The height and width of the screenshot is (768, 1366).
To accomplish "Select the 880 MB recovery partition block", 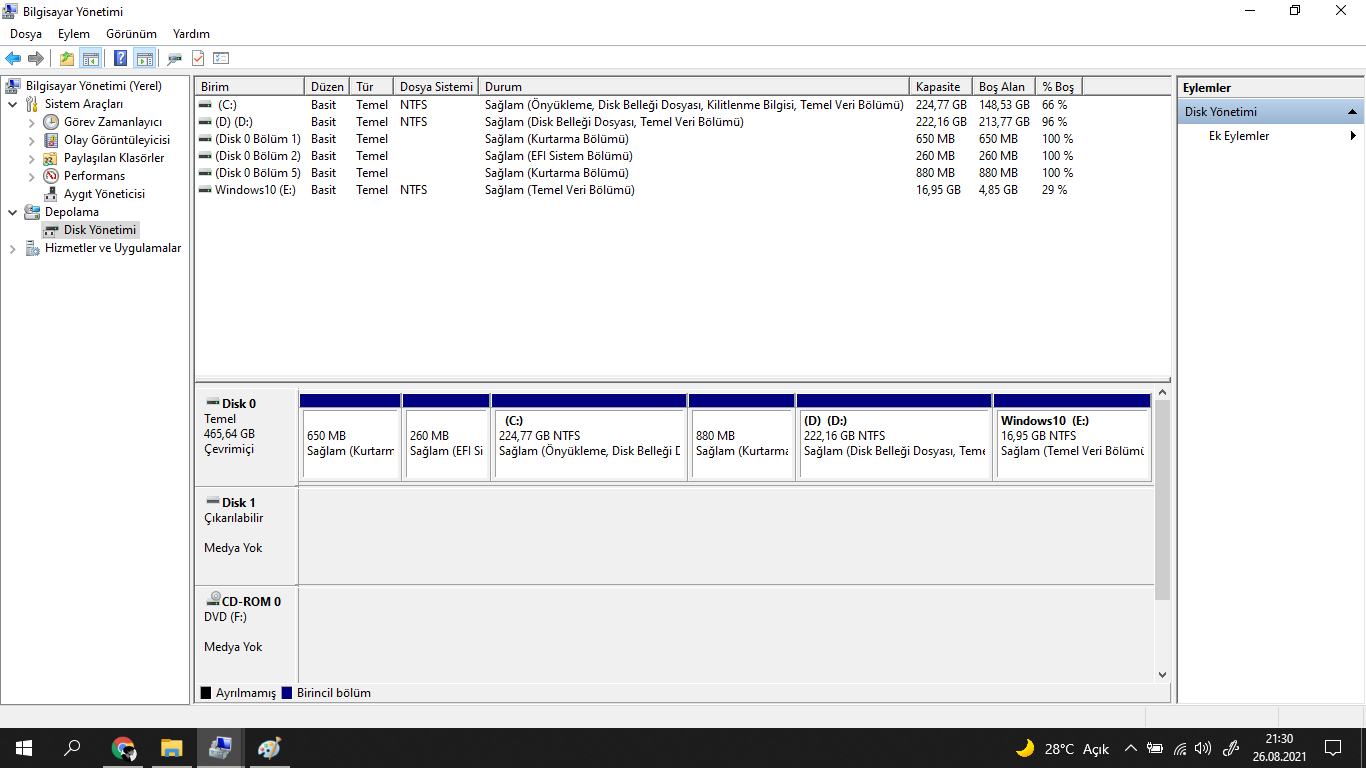I will (742, 437).
